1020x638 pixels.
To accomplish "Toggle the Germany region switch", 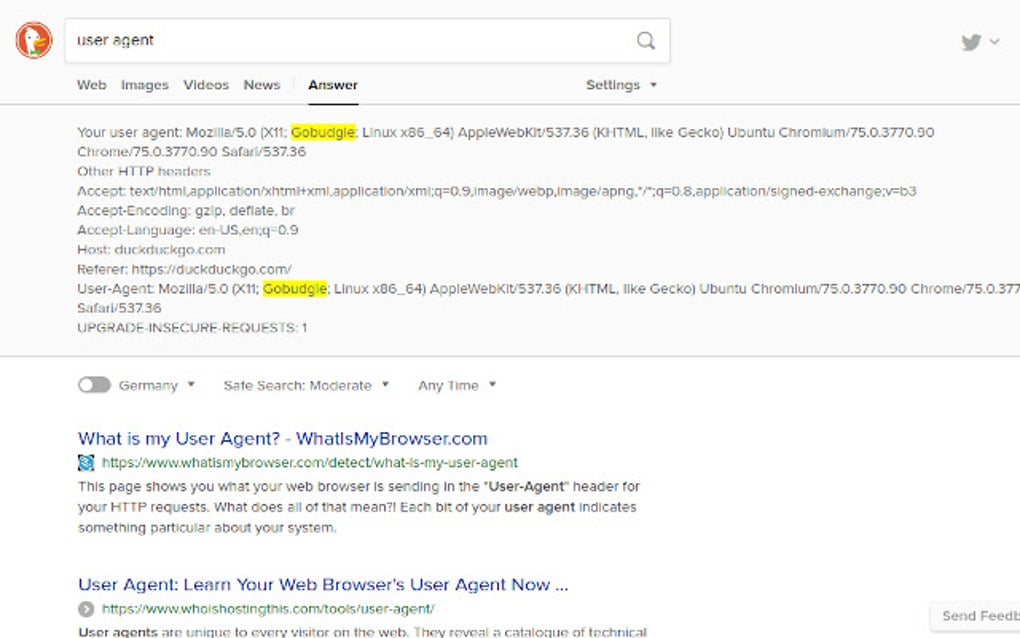I will 93,385.
